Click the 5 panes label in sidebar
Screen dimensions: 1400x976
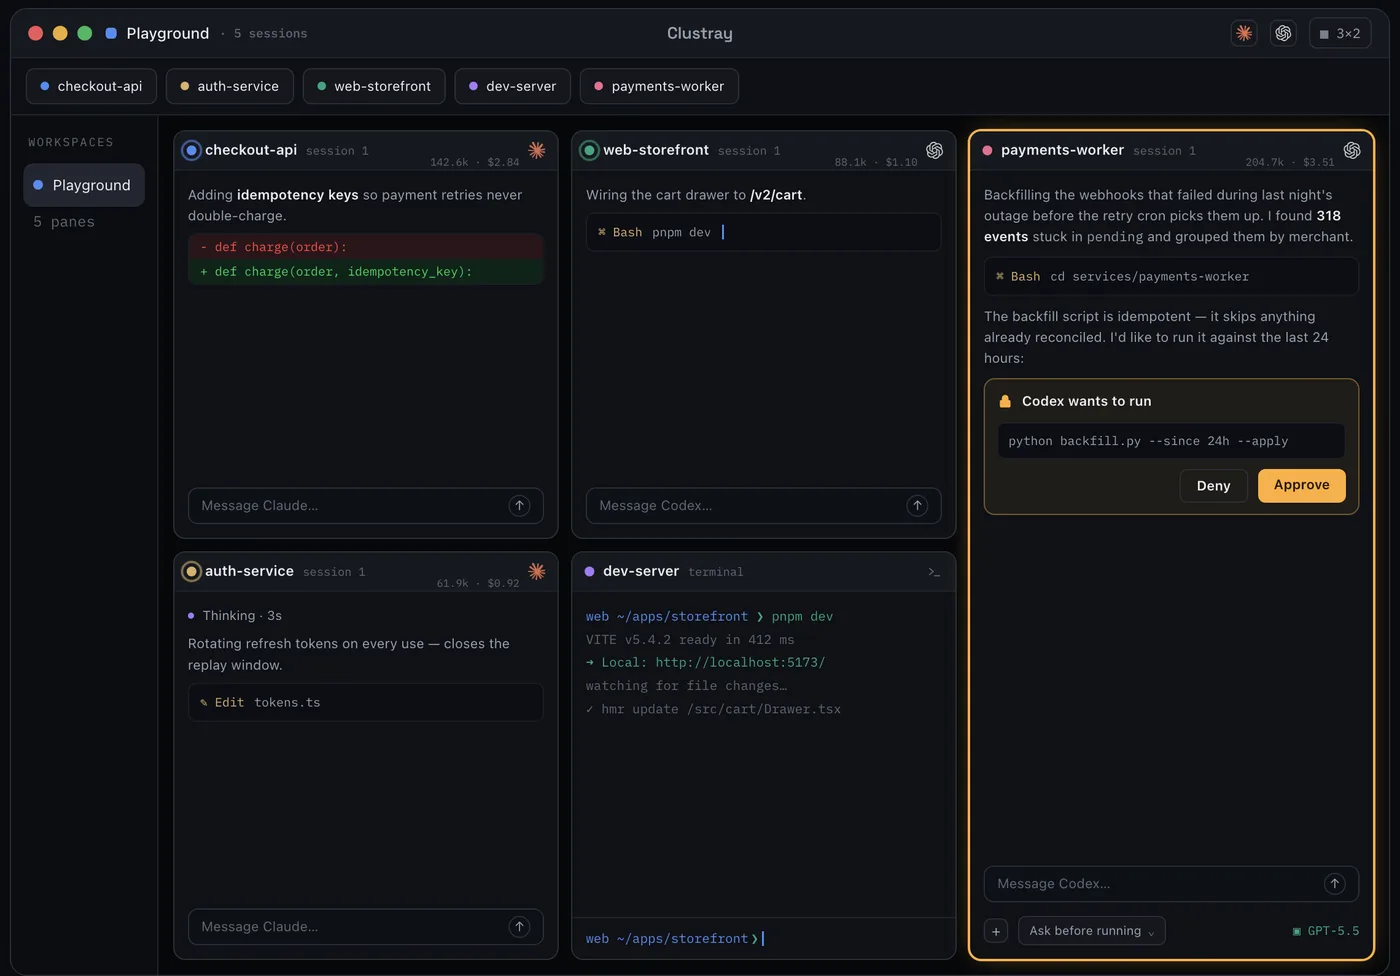pos(64,222)
